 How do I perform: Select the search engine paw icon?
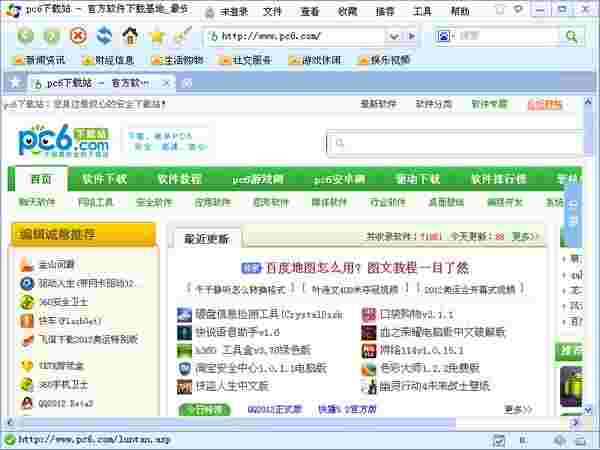[x=443, y=36]
